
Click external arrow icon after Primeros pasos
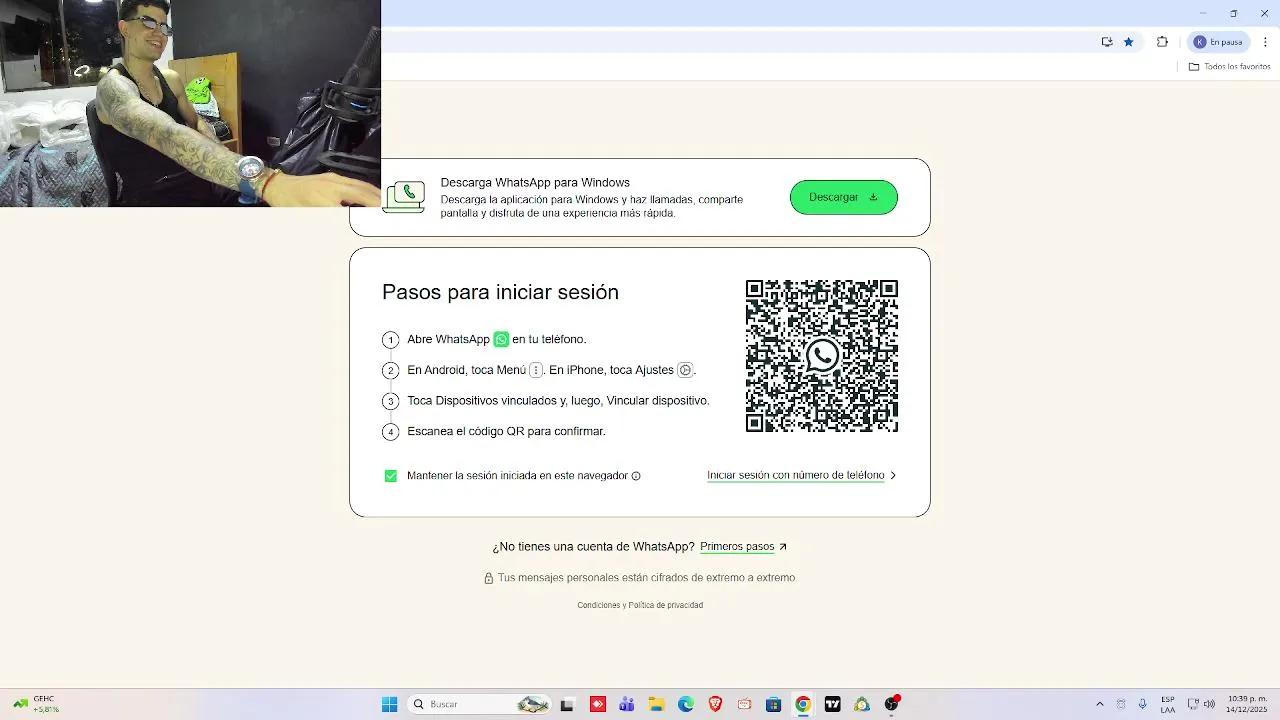click(783, 547)
